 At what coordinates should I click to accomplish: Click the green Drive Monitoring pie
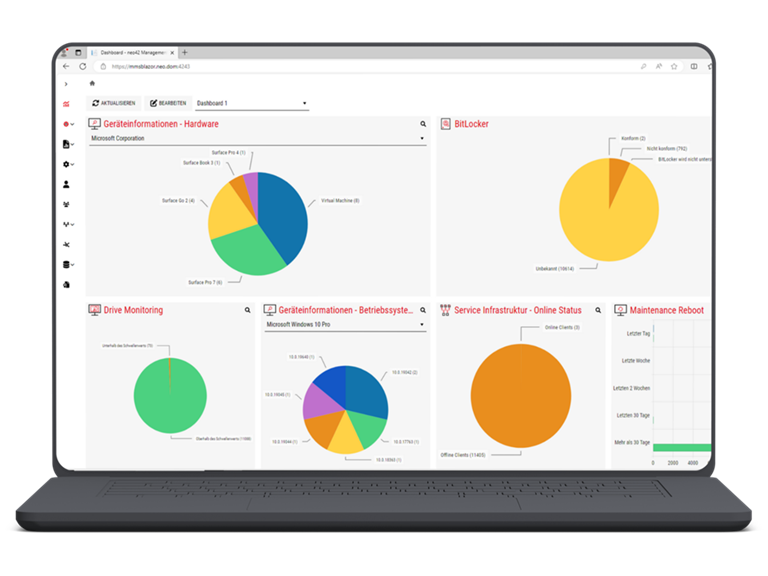pyautogui.click(x=170, y=396)
